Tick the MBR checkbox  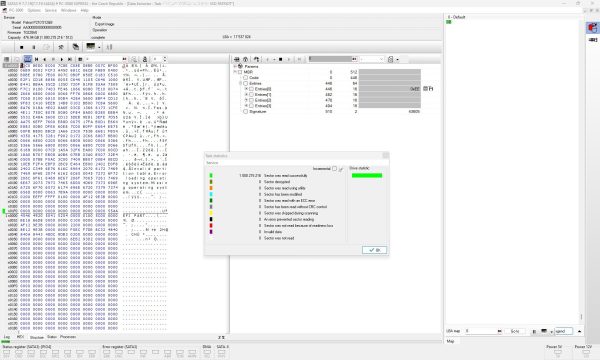click(x=240, y=72)
